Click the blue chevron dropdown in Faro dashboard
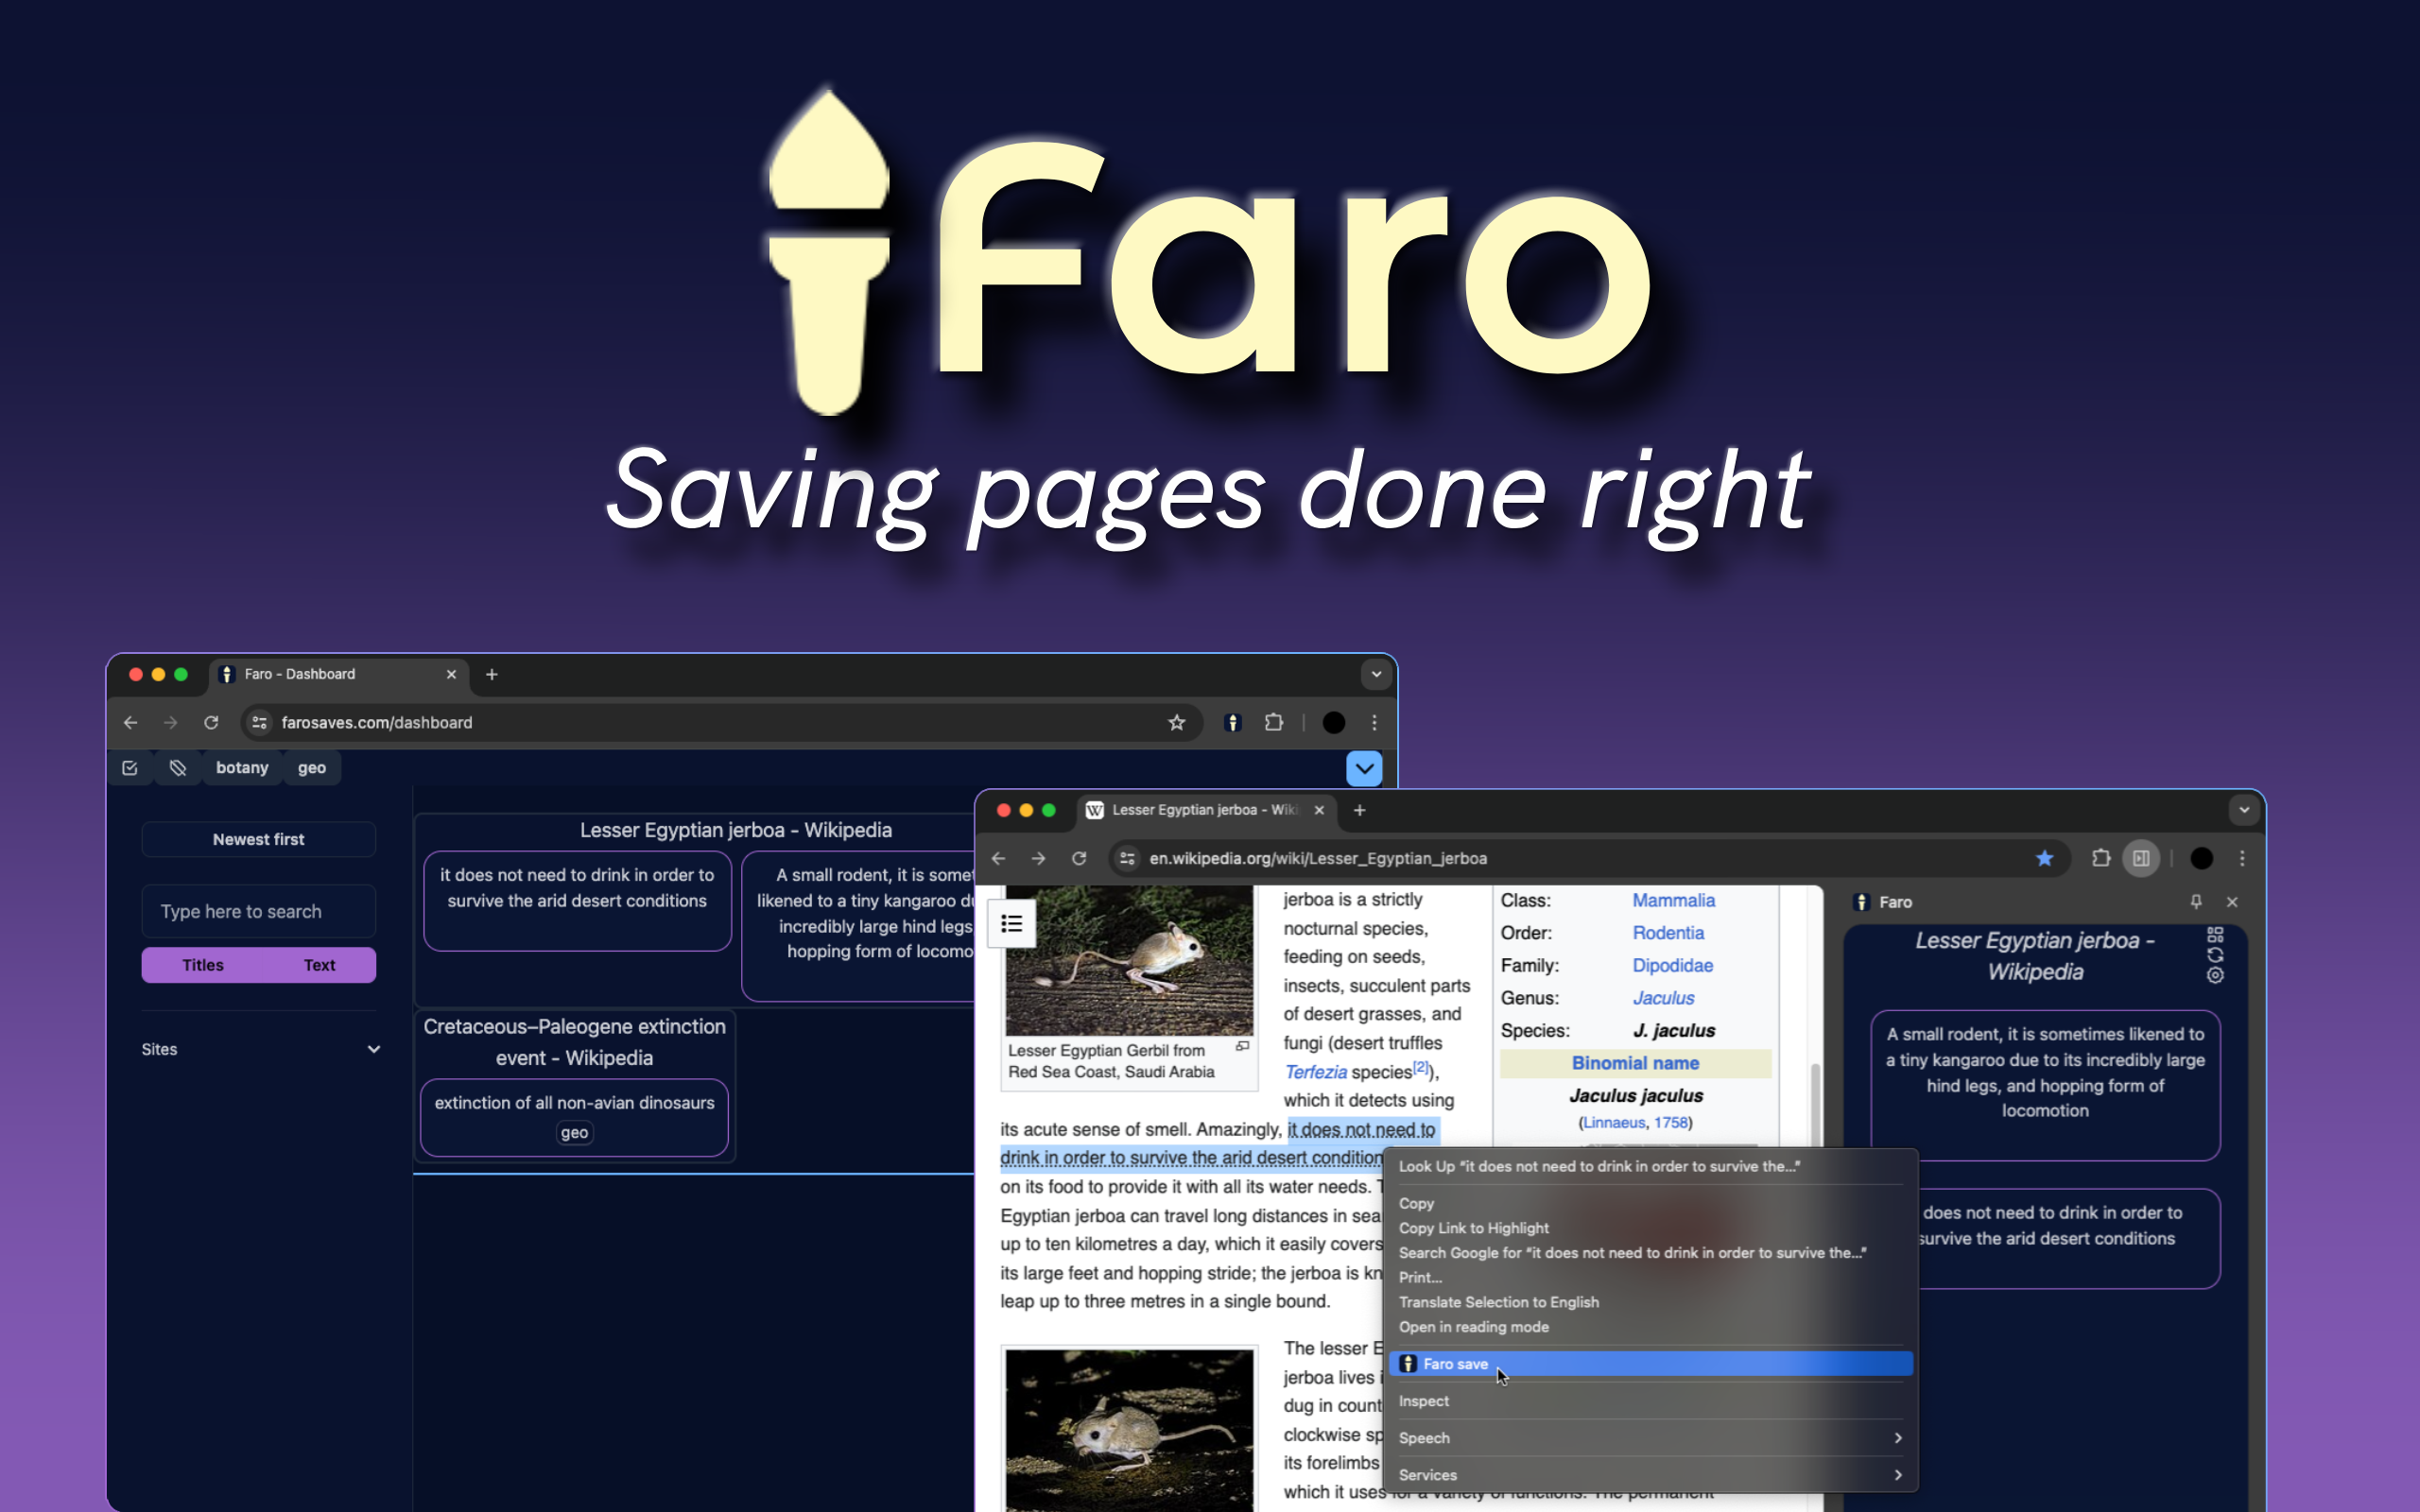Image resolution: width=2420 pixels, height=1512 pixels. (1364, 768)
